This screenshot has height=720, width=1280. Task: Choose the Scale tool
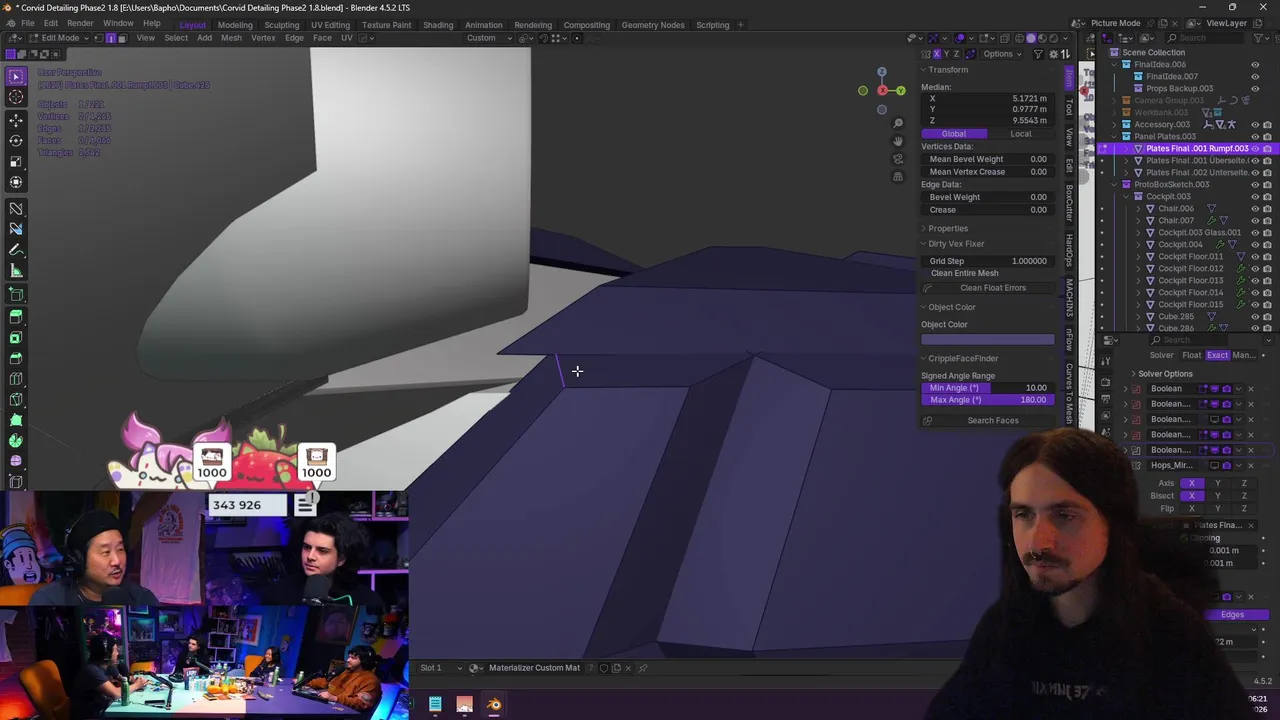pyautogui.click(x=16, y=161)
